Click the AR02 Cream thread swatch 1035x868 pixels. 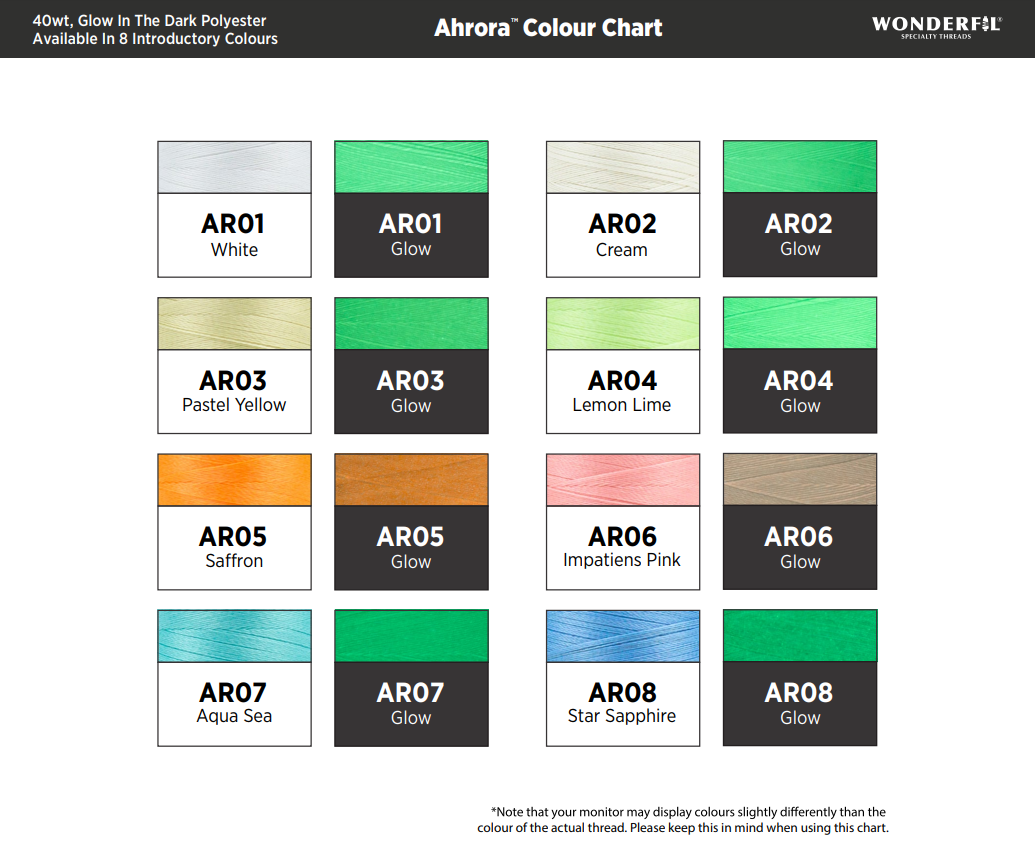tap(622, 167)
